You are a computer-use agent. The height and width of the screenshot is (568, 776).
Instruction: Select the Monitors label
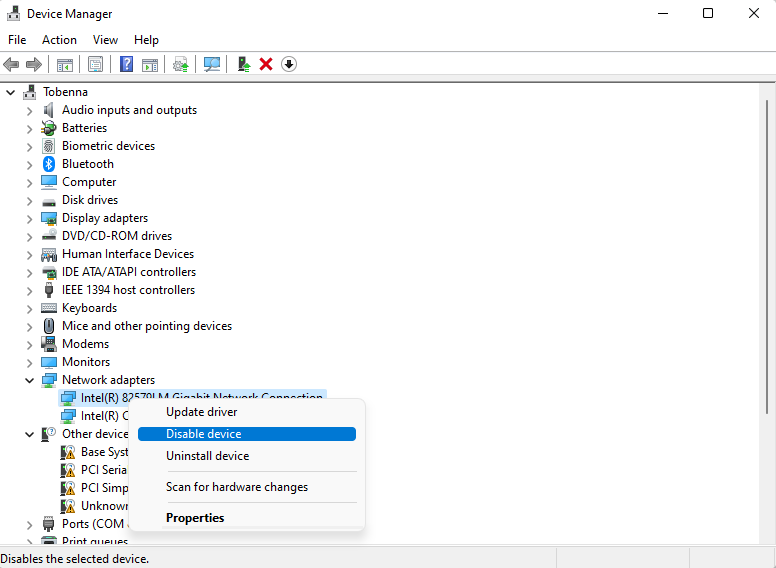coord(86,362)
